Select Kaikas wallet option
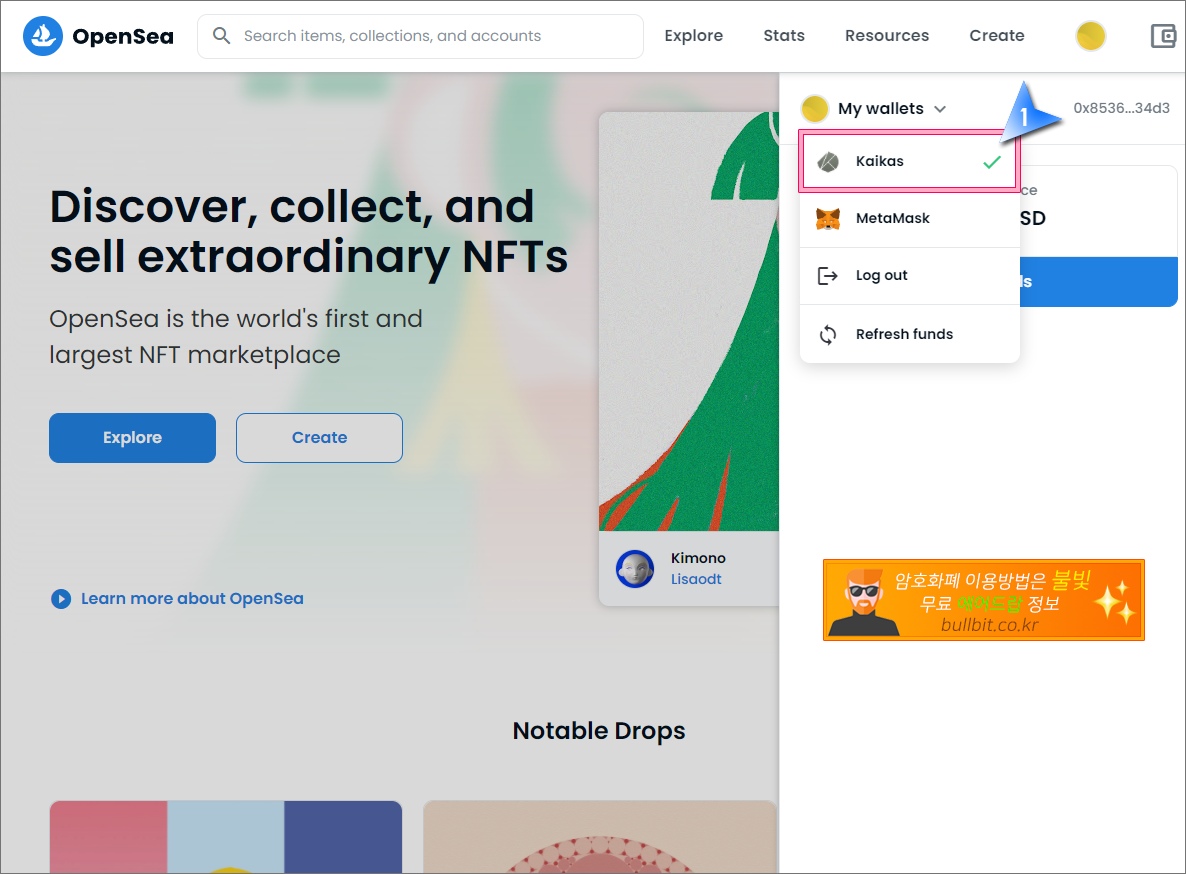The height and width of the screenshot is (874, 1186). 910,161
